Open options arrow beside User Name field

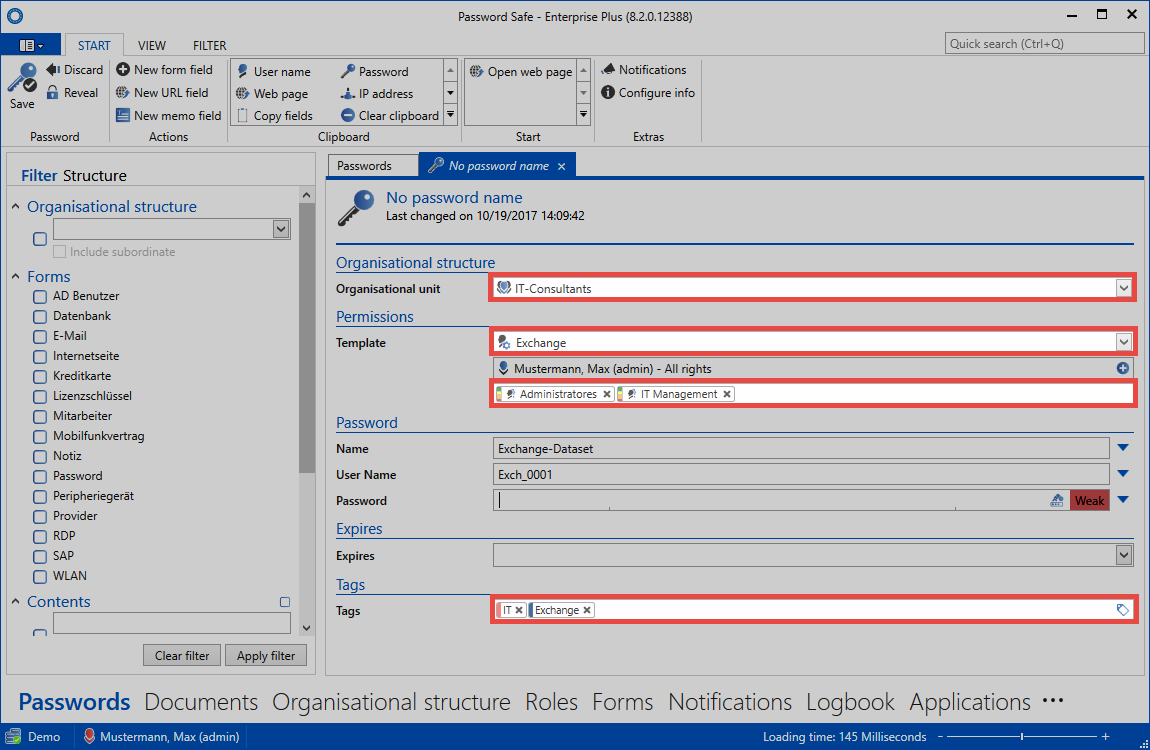[1123, 474]
